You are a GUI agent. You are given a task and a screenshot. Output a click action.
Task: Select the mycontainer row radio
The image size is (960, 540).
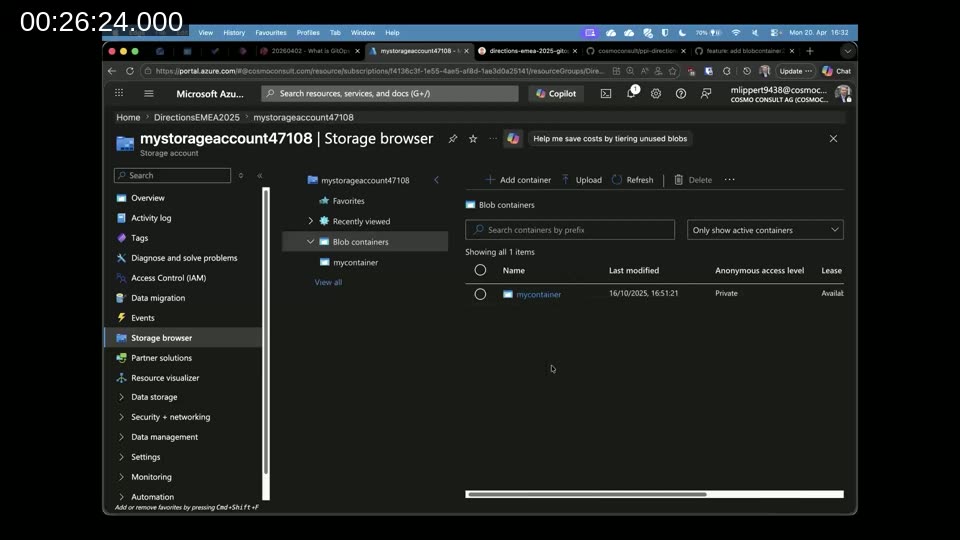[480, 294]
